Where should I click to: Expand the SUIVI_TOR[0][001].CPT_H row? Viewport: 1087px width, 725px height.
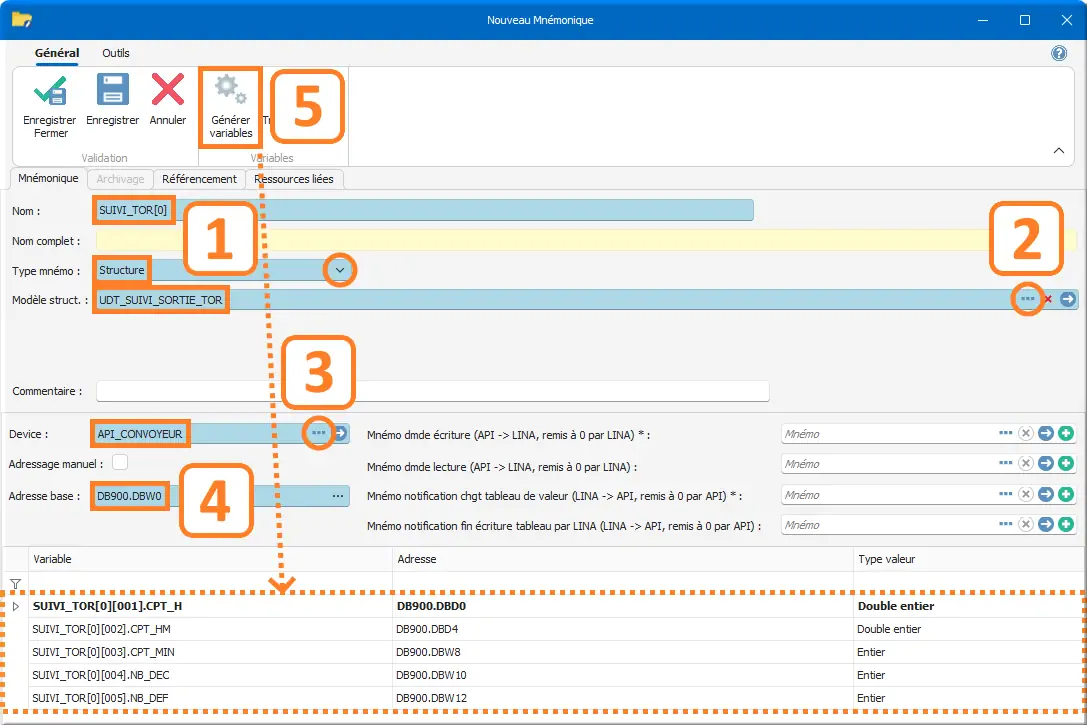(x=15, y=606)
